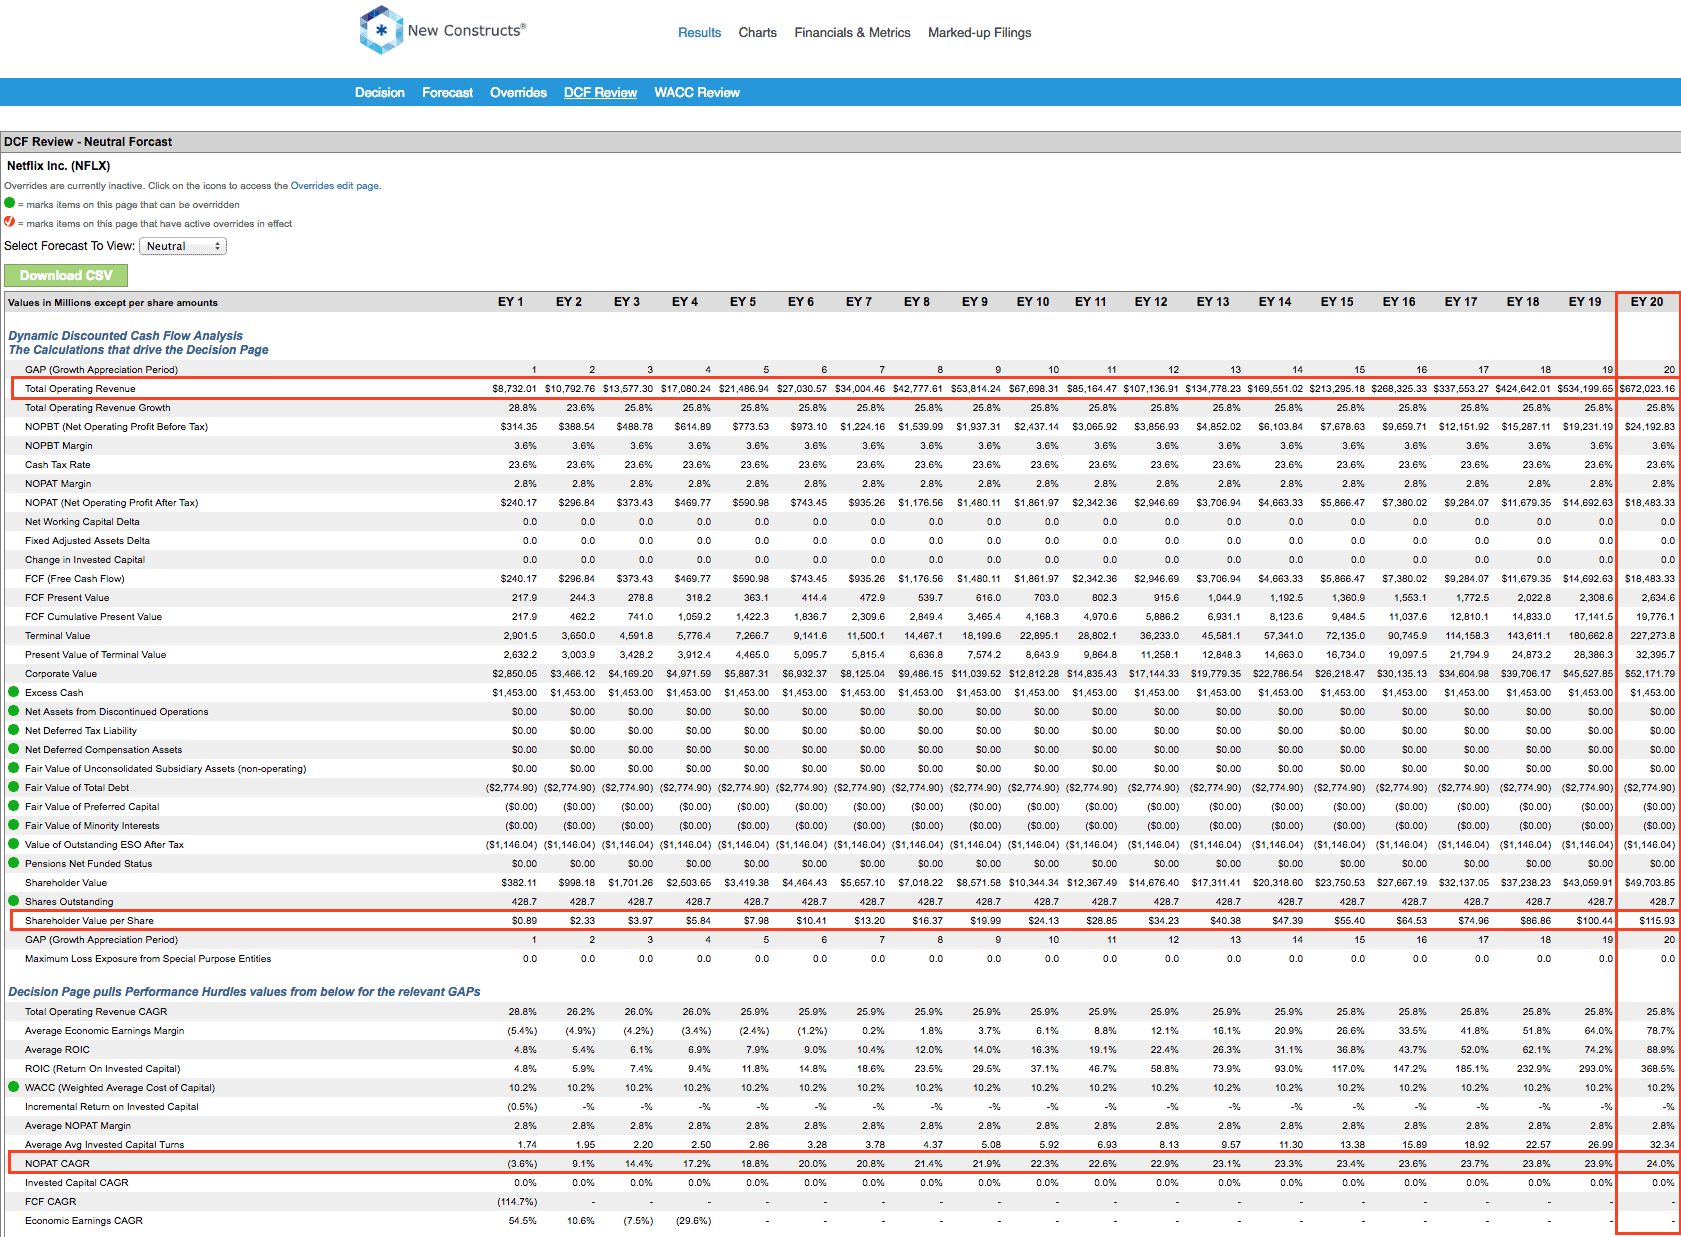Image resolution: width=1681 pixels, height=1237 pixels.
Task: Click green override dot beside Excess Cash
Action: [x=14, y=692]
